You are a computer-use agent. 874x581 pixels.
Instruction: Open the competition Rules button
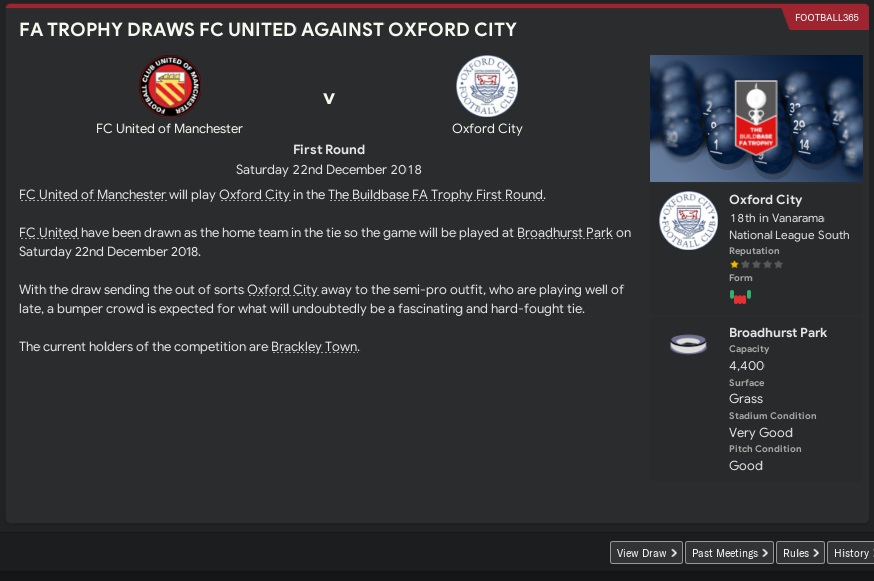(800, 553)
